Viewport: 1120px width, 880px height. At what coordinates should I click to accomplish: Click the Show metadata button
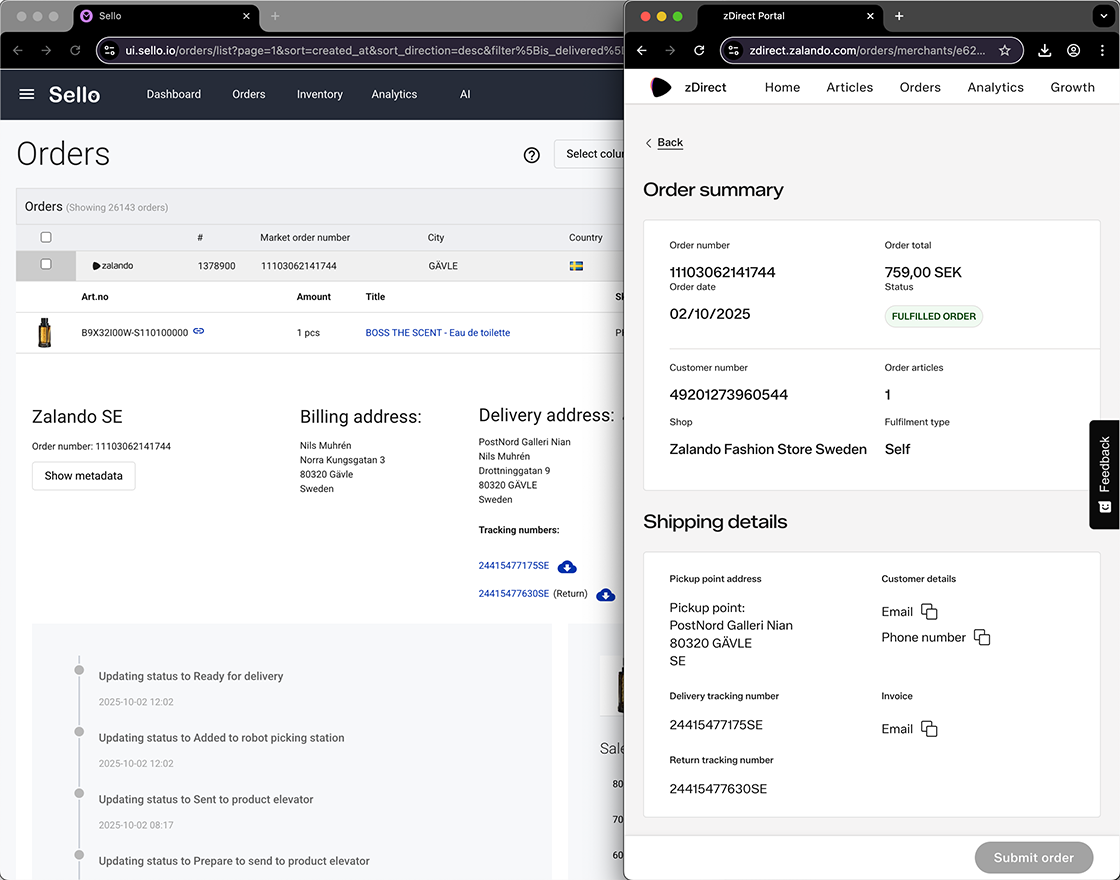[83, 476]
